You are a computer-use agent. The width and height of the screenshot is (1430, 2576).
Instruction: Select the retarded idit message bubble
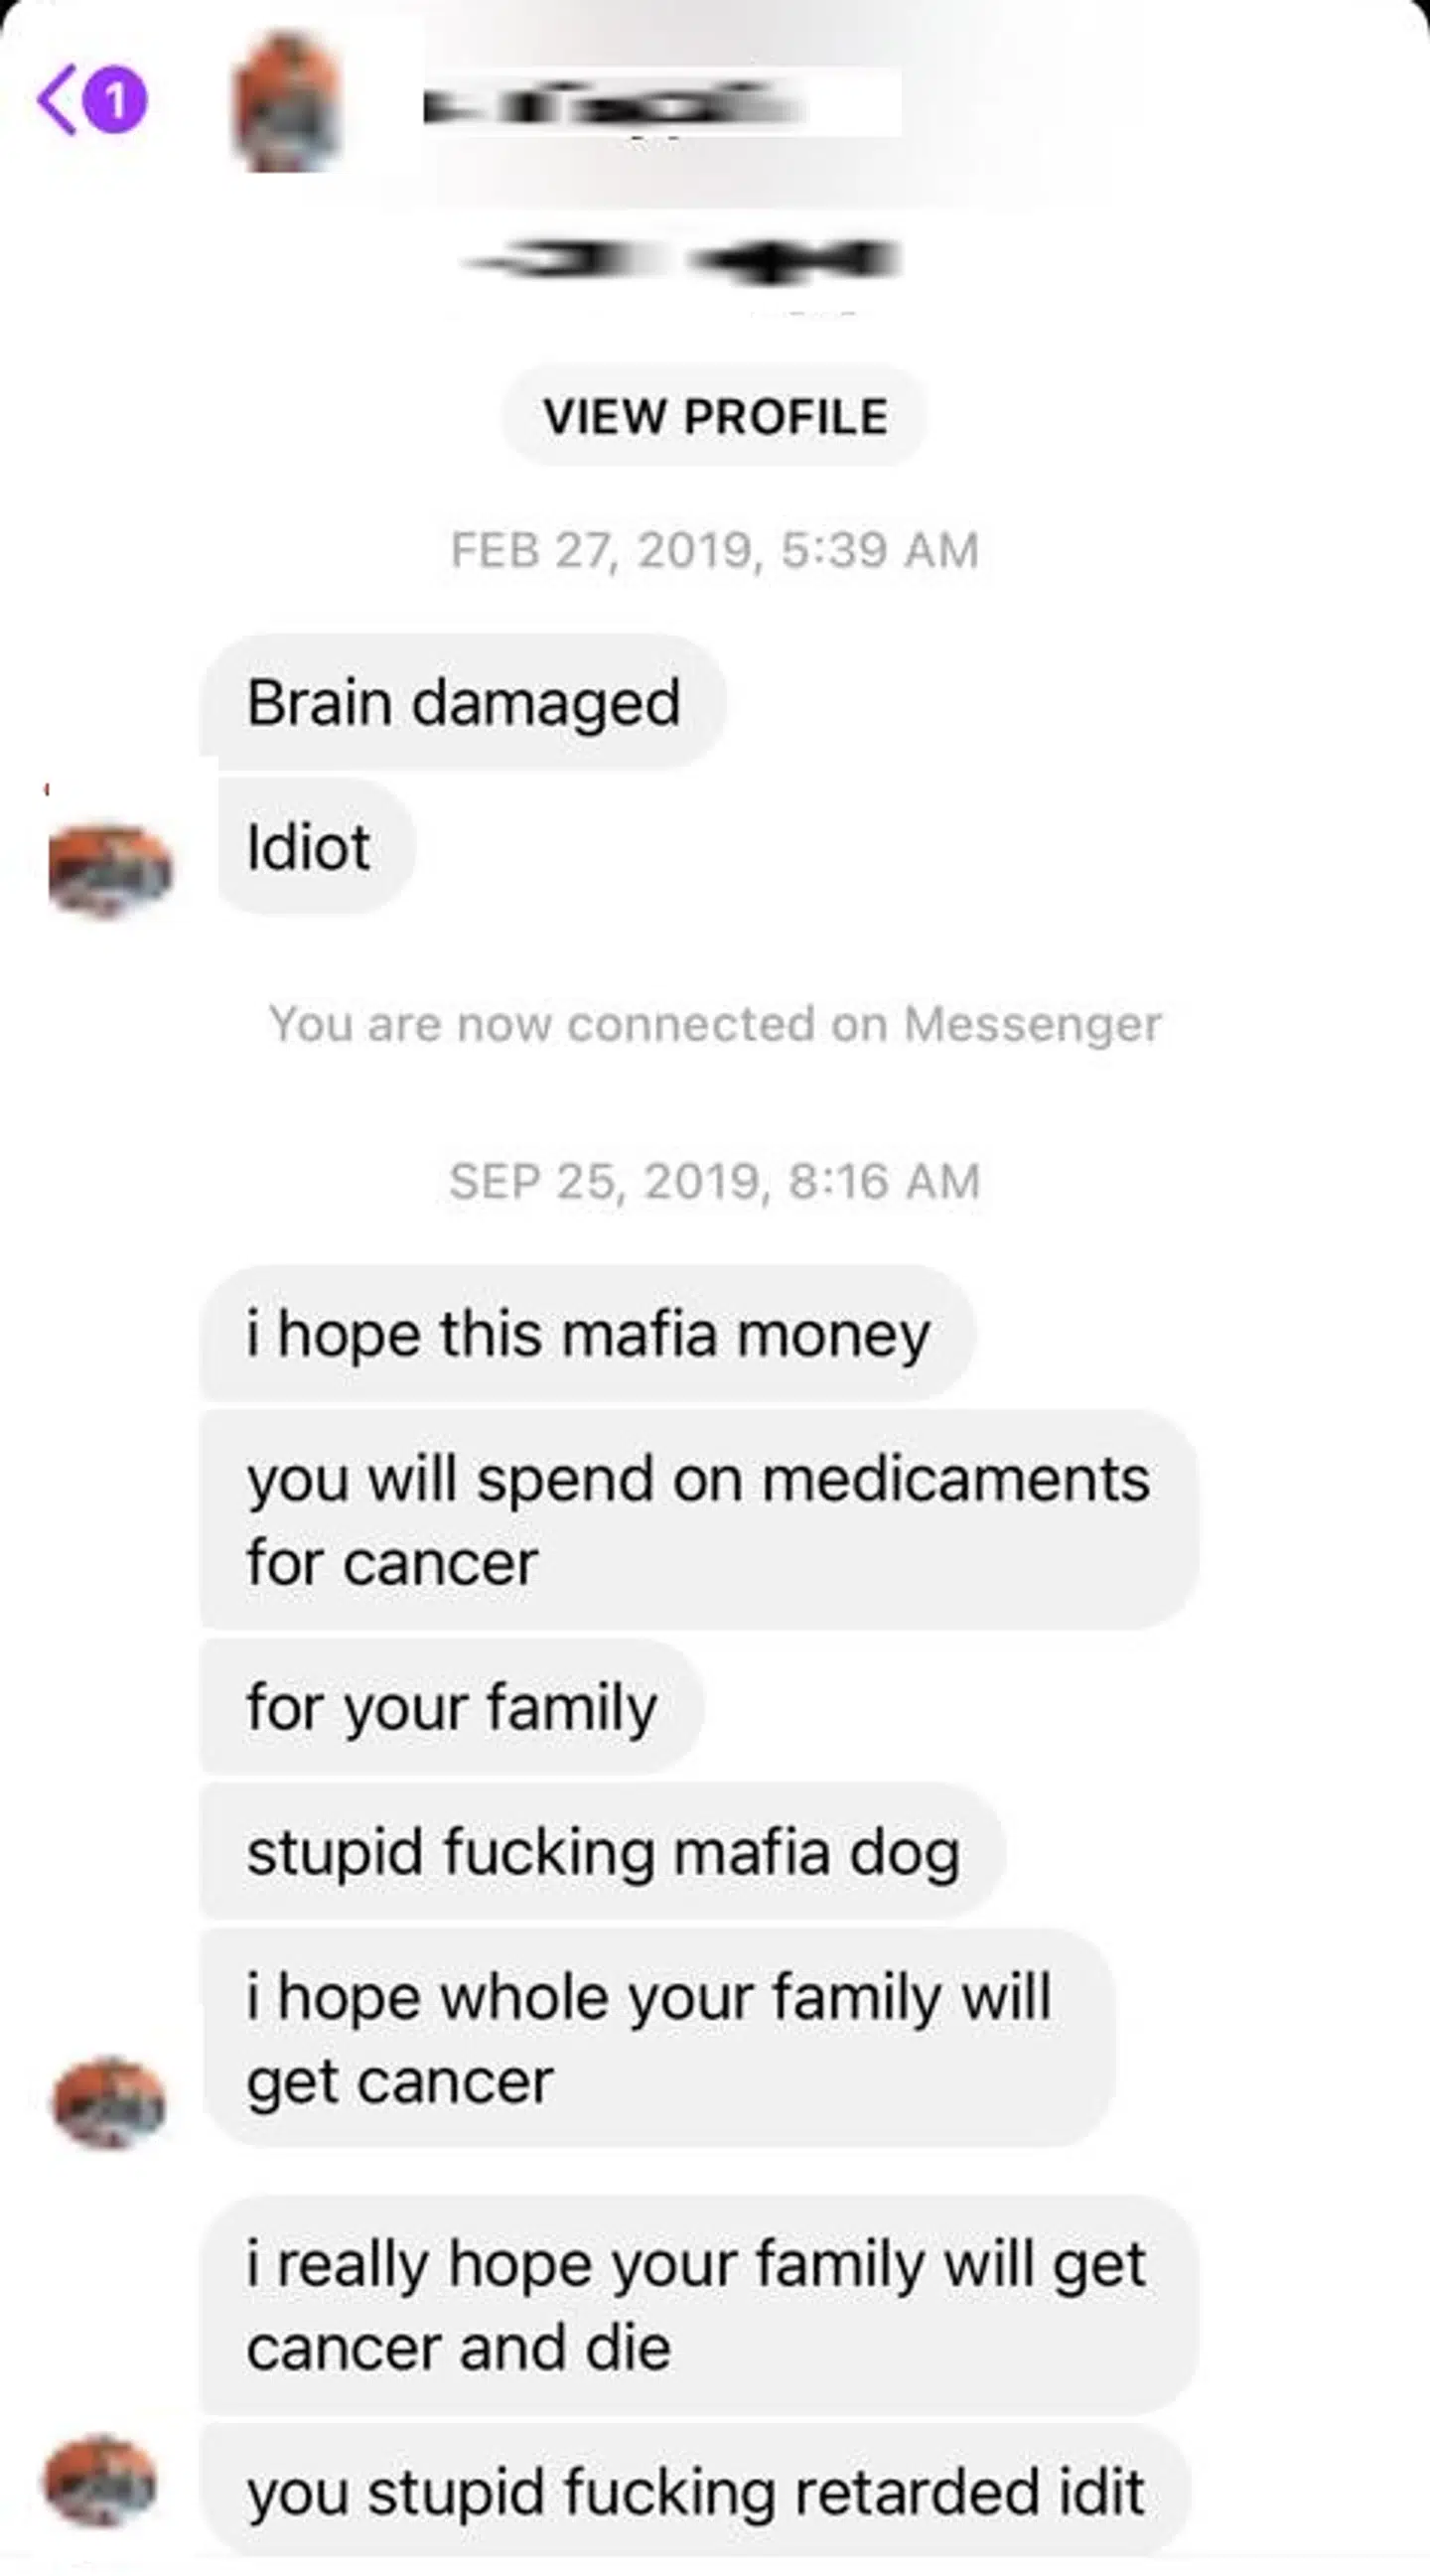click(x=695, y=2490)
